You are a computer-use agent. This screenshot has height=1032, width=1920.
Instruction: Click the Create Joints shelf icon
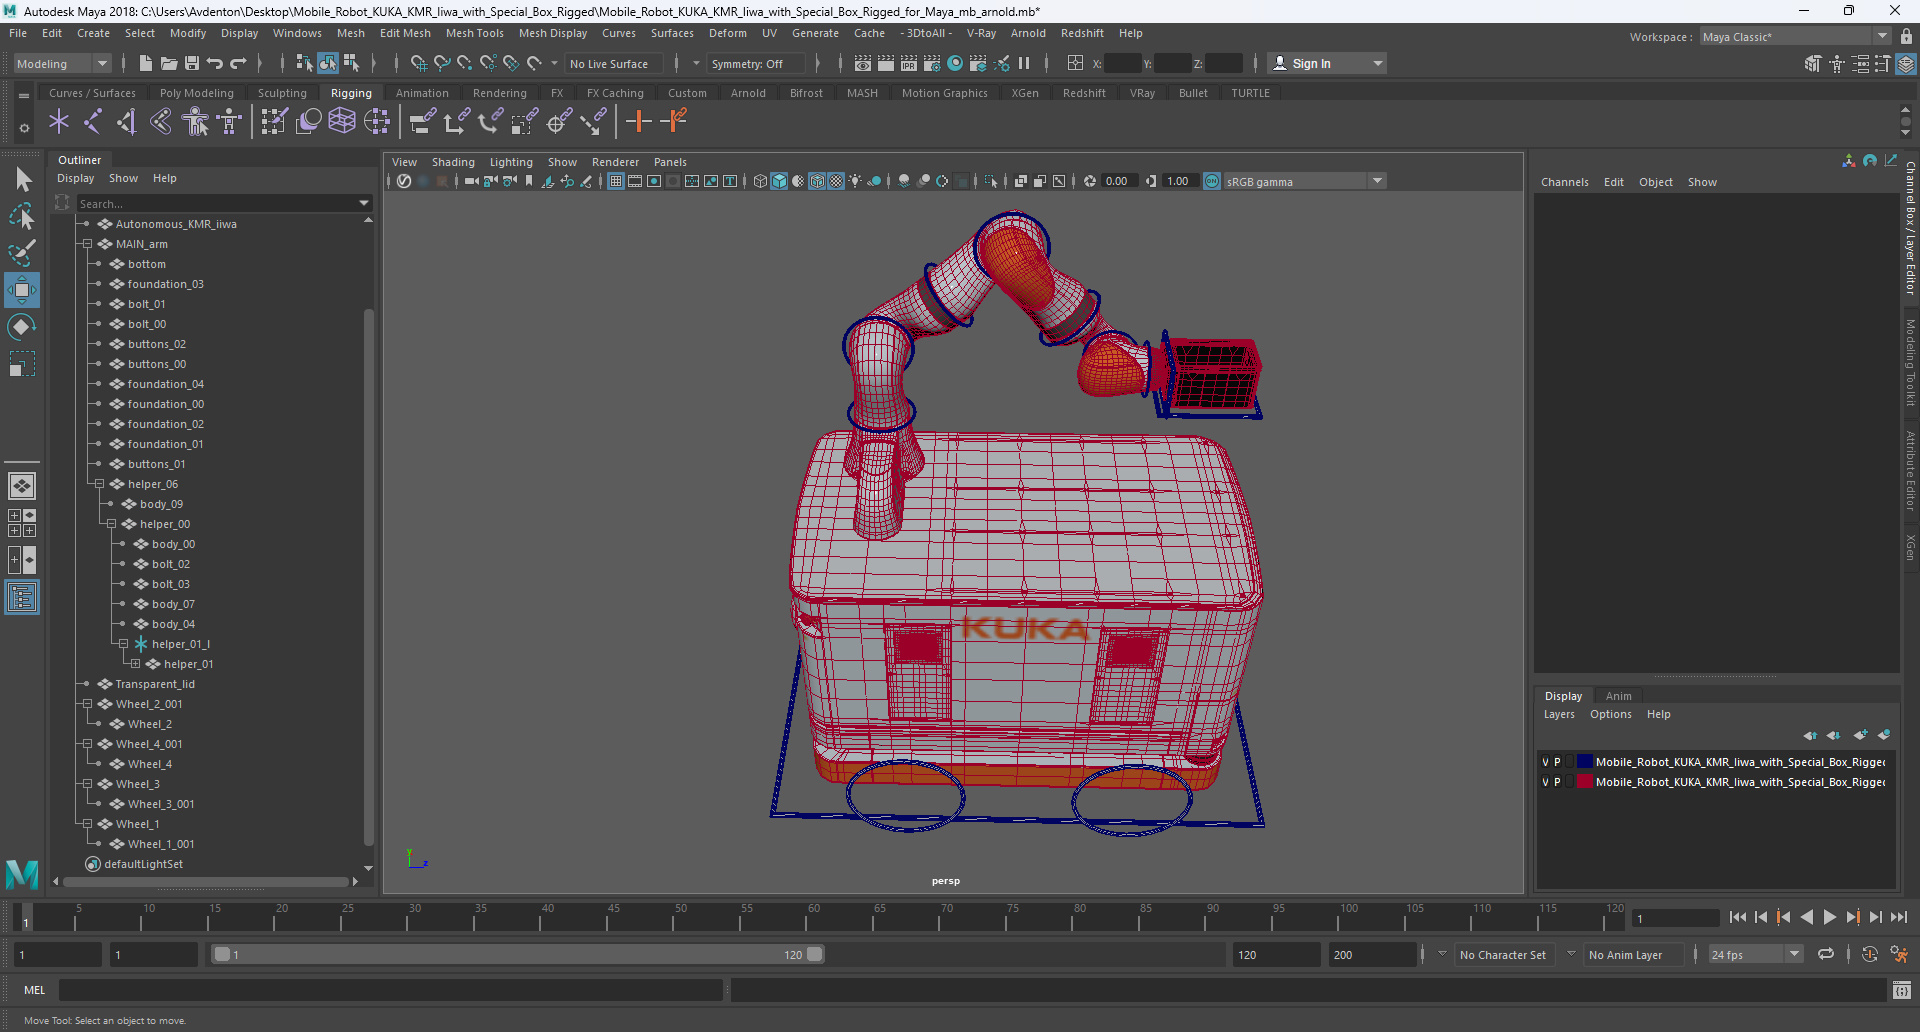click(93, 122)
